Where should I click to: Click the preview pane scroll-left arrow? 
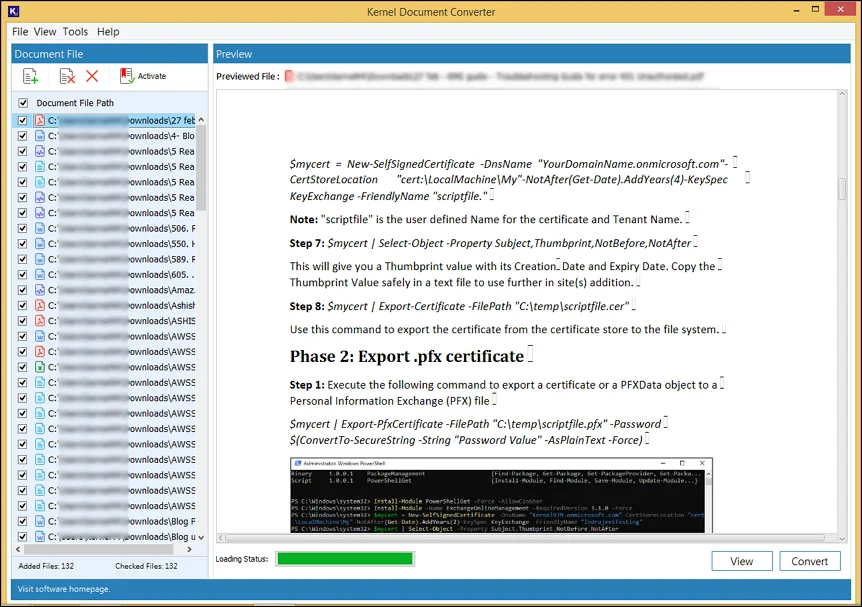coord(221,538)
